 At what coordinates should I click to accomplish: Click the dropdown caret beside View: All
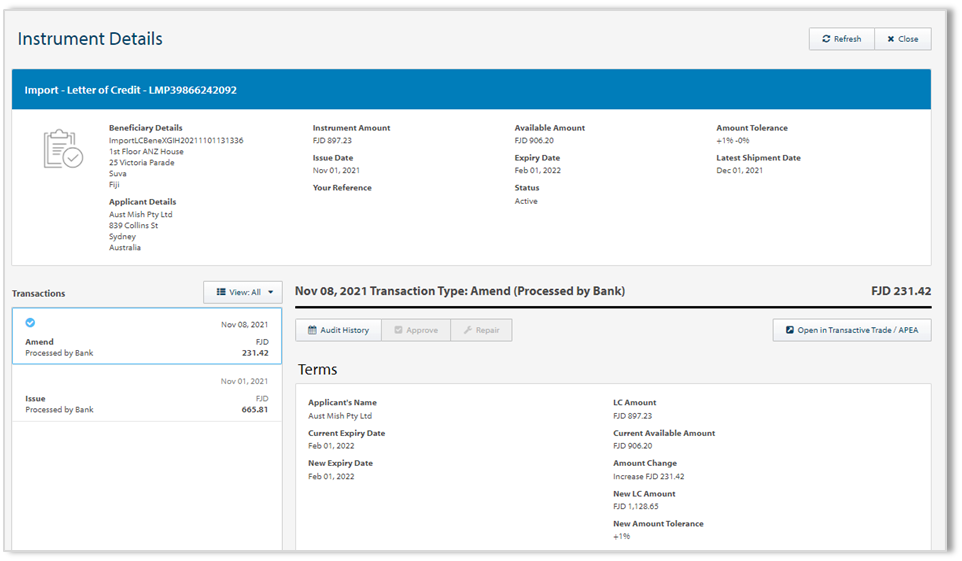point(270,292)
